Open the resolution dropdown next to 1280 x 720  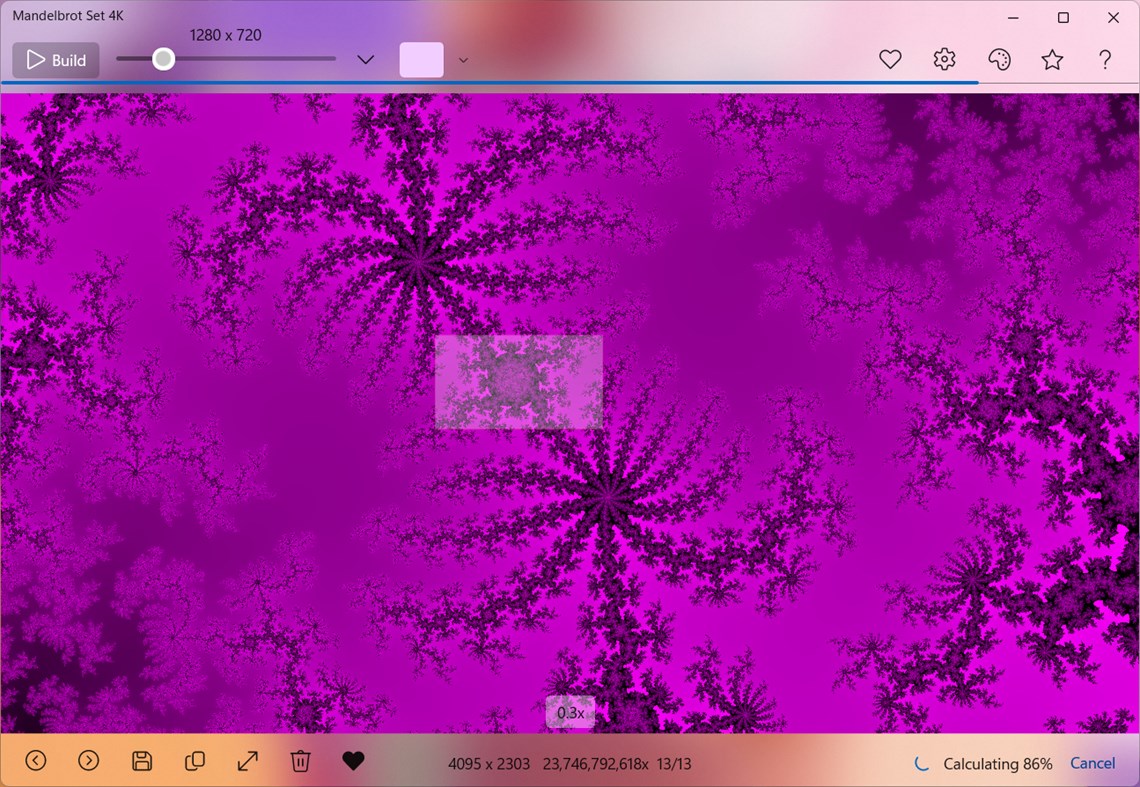[x=365, y=59]
